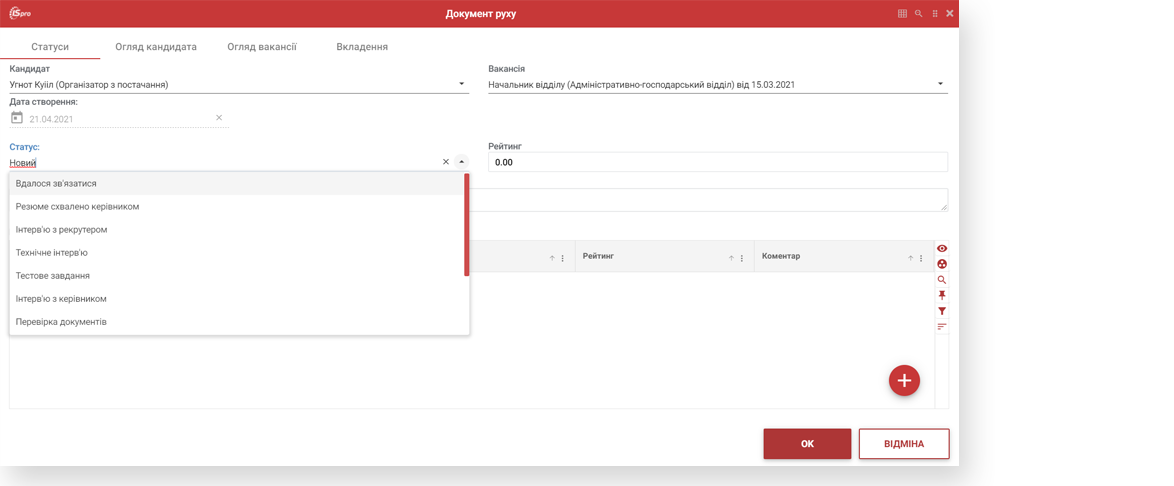Screen dimensions: 1174x486
Task: Confirm with the ОК button
Action: pos(807,443)
